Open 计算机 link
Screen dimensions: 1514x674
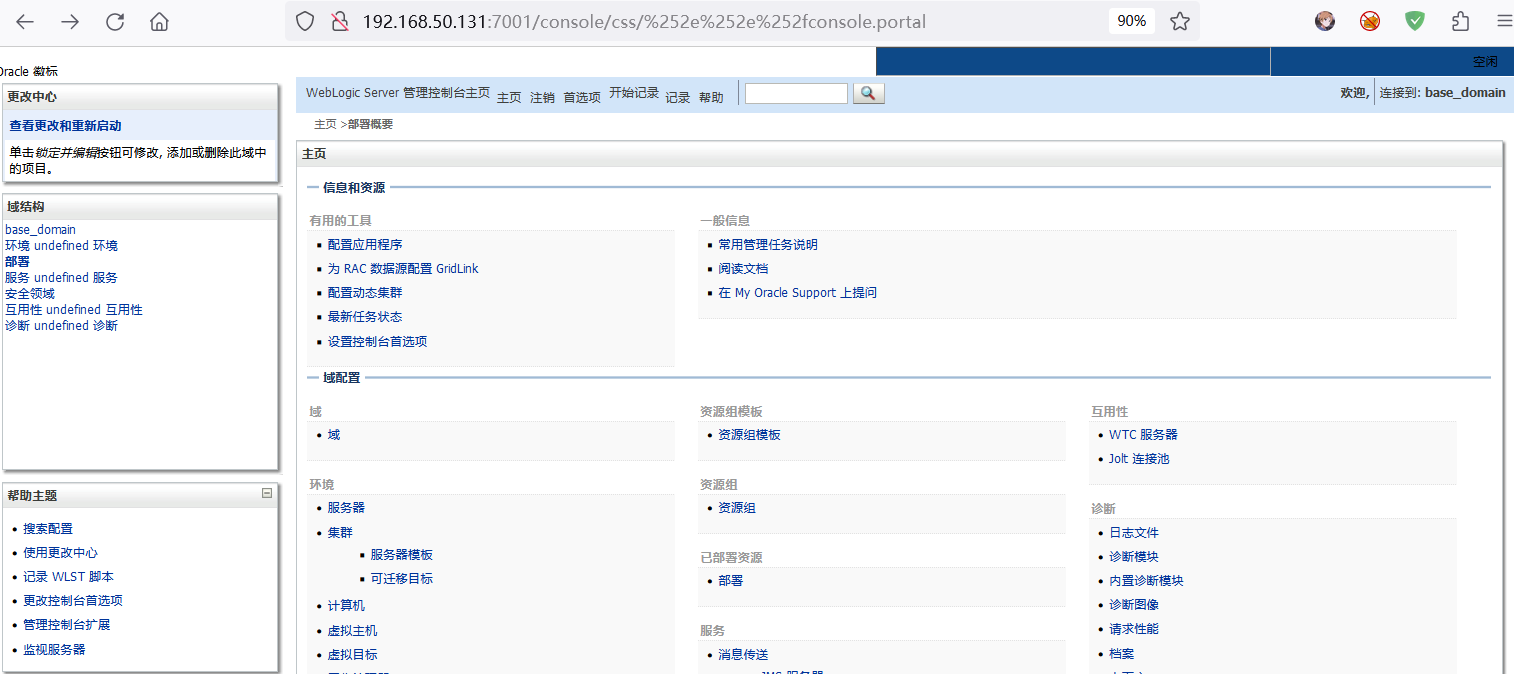pos(346,606)
